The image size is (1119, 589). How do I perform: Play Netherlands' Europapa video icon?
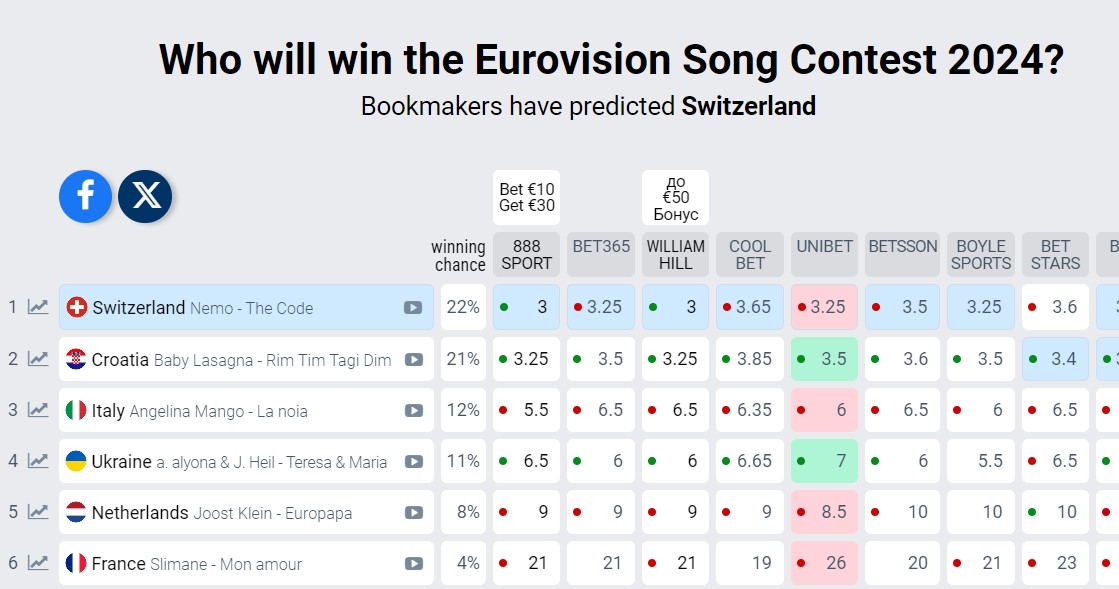[x=413, y=513]
